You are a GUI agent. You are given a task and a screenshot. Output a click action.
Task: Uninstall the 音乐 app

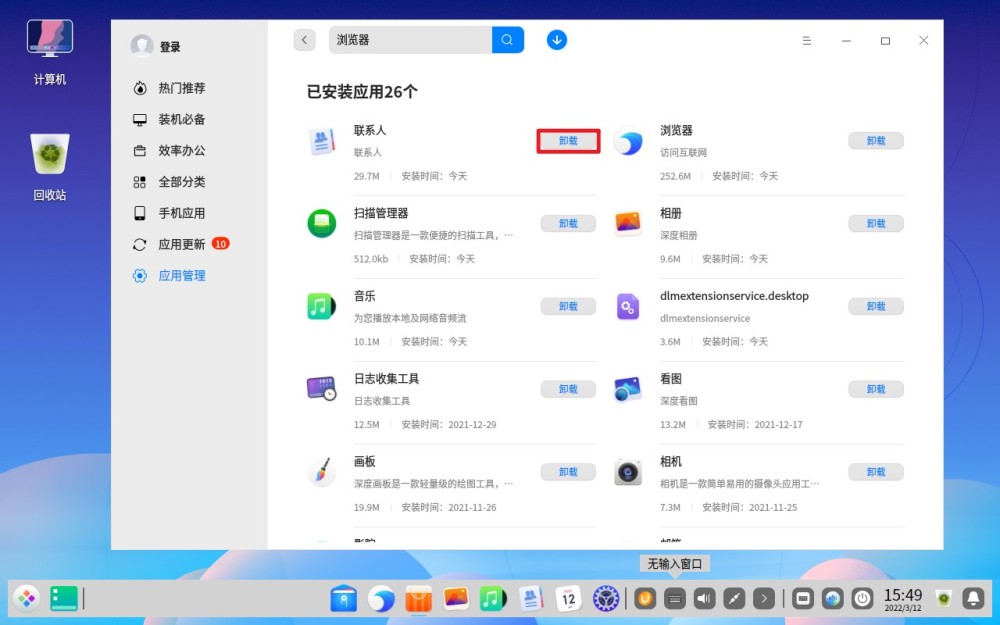pyautogui.click(x=568, y=306)
